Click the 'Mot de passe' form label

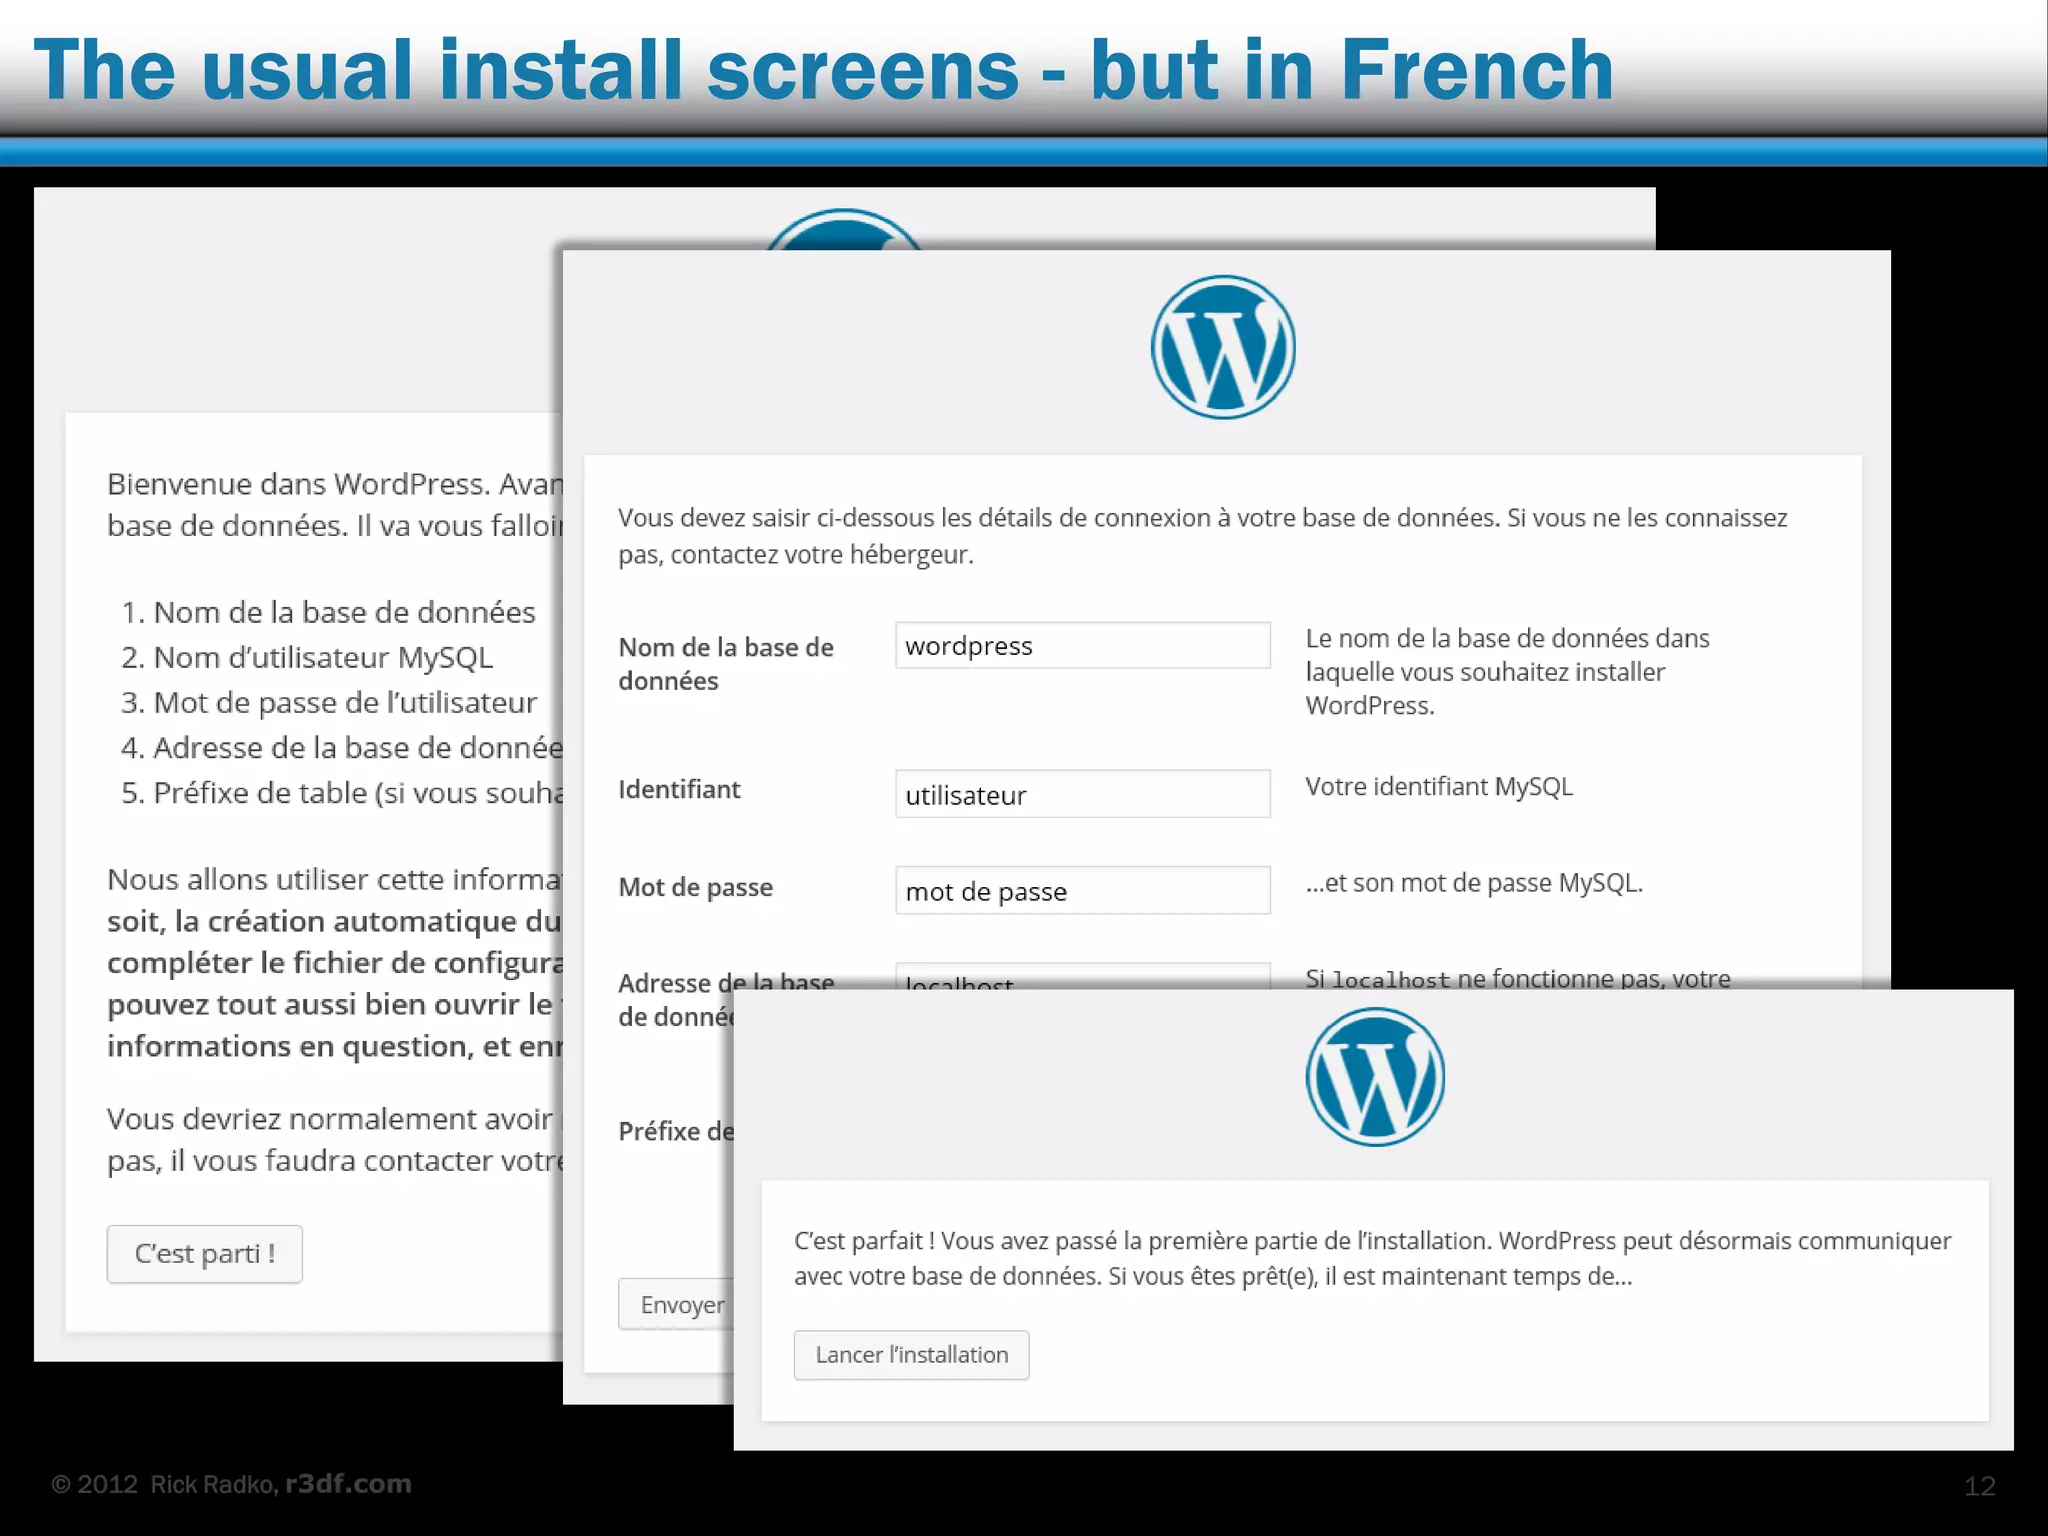(x=695, y=887)
